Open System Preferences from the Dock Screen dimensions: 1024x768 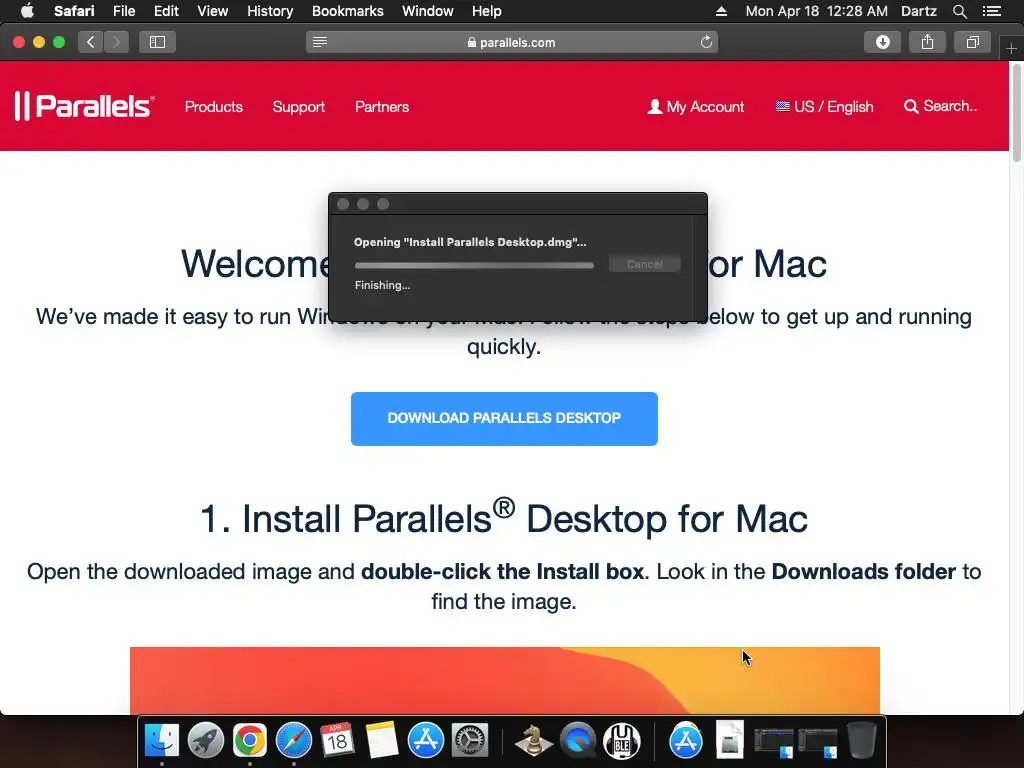point(470,741)
